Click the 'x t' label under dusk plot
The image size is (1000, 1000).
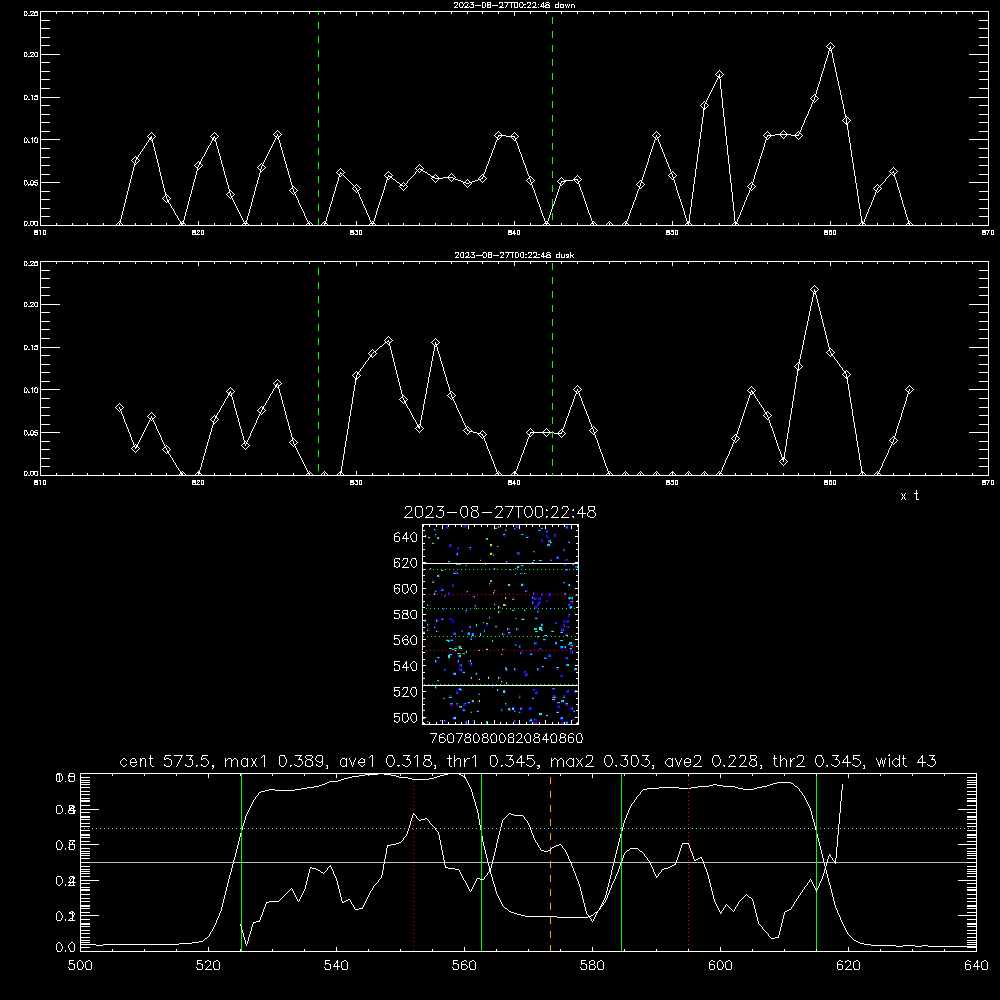coord(909,496)
